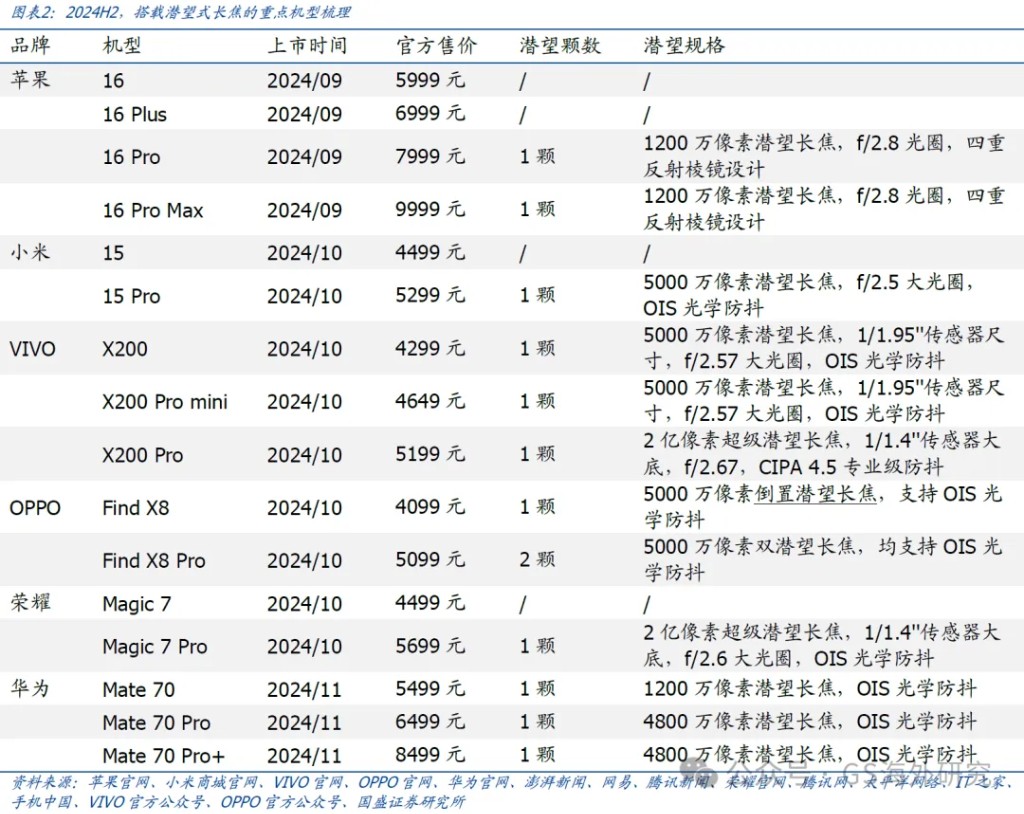
Task: Click the price "4299 元"
Action: pos(430,348)
